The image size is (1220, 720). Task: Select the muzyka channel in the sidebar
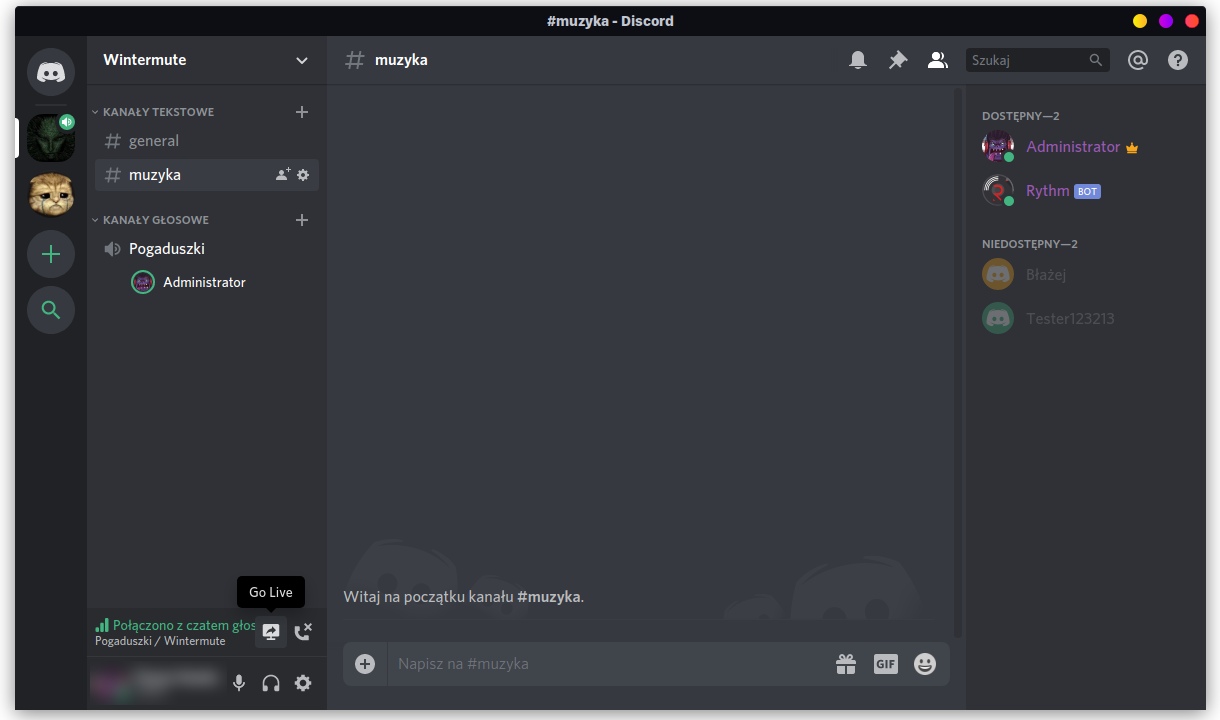(x=207, y=175)
